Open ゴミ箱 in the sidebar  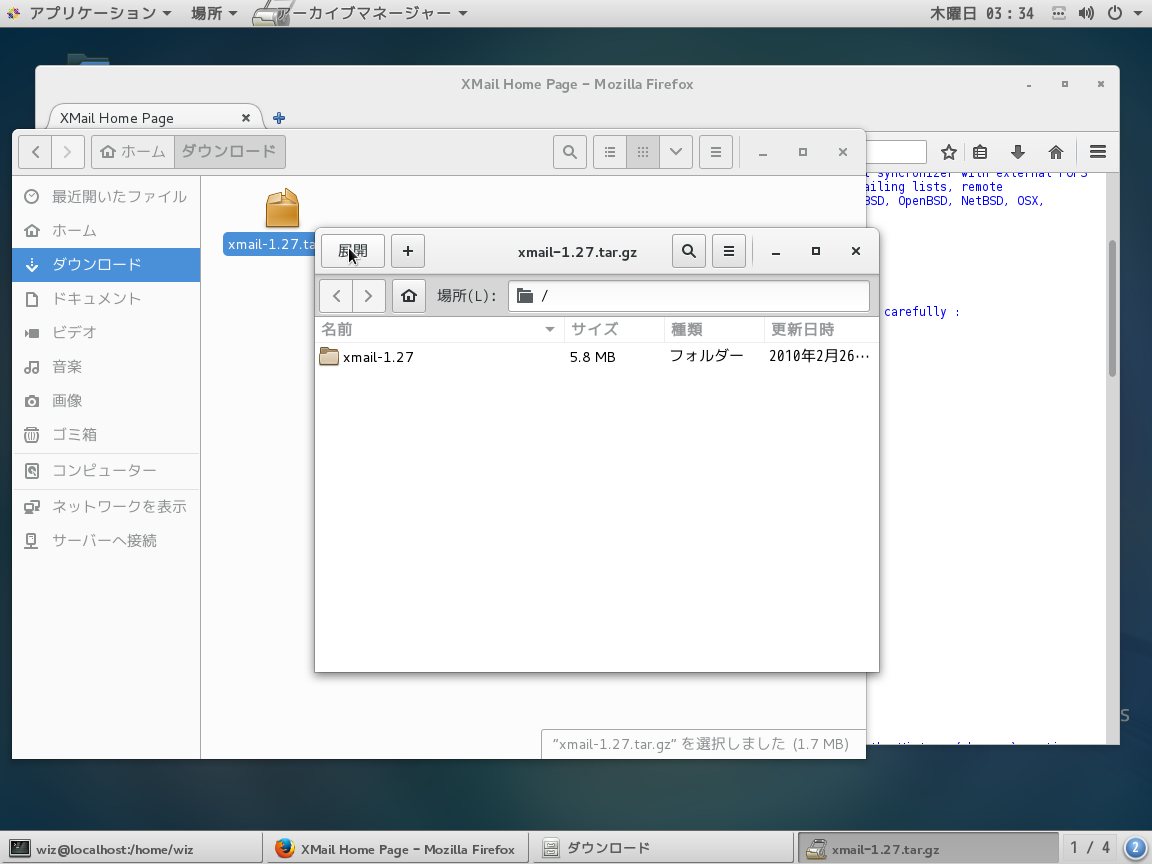tap(106, 435)
